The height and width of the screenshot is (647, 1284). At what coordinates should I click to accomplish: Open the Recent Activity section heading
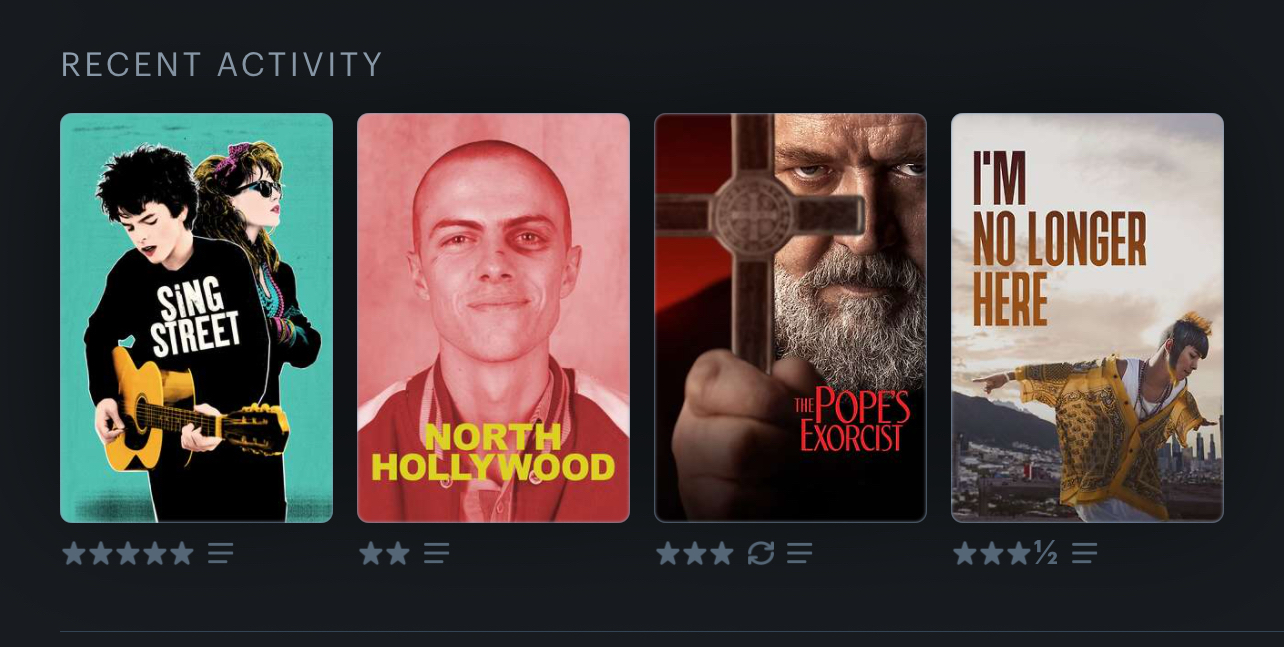point(222,65)
